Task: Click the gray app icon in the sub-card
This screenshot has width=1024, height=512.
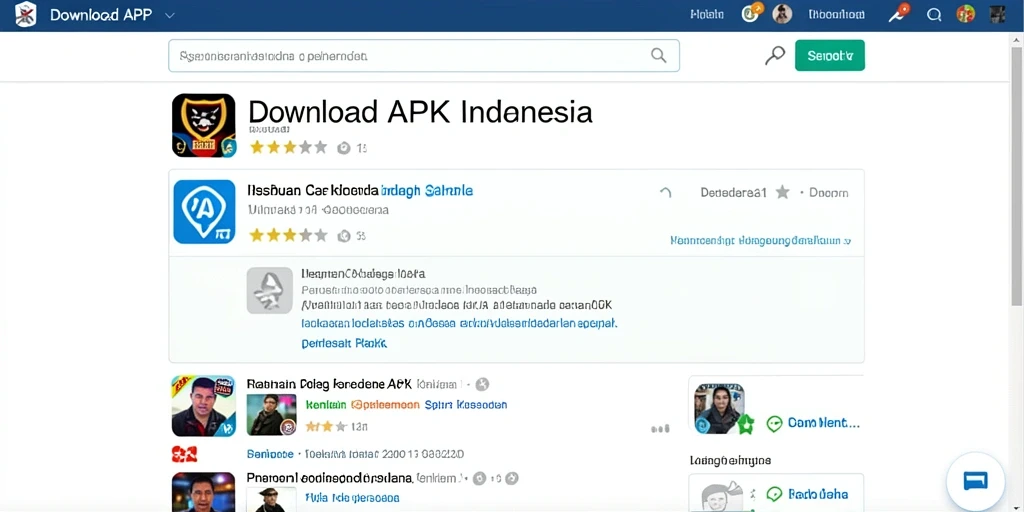Action: (x=269, y=290)
